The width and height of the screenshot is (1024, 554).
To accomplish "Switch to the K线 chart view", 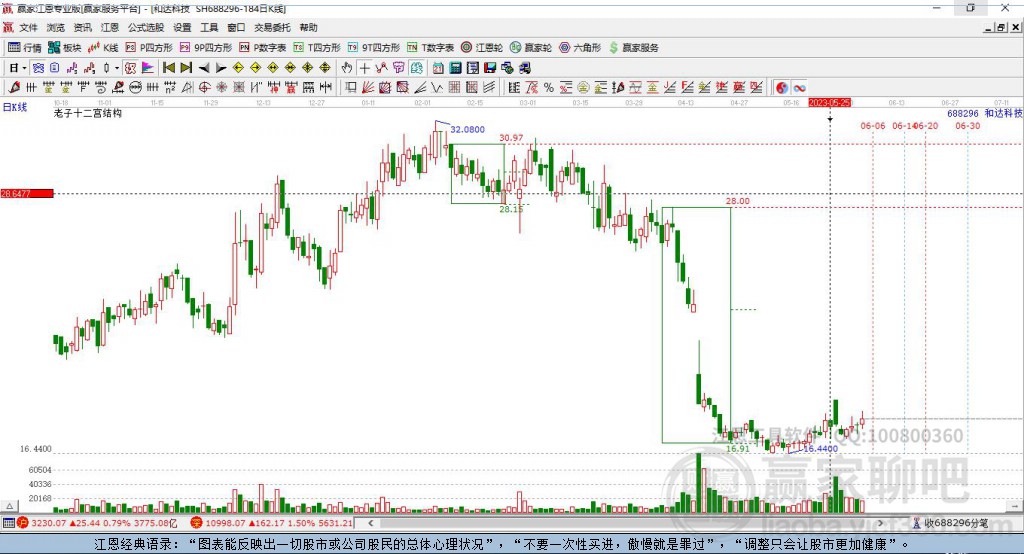I will [x=103, y=48].
